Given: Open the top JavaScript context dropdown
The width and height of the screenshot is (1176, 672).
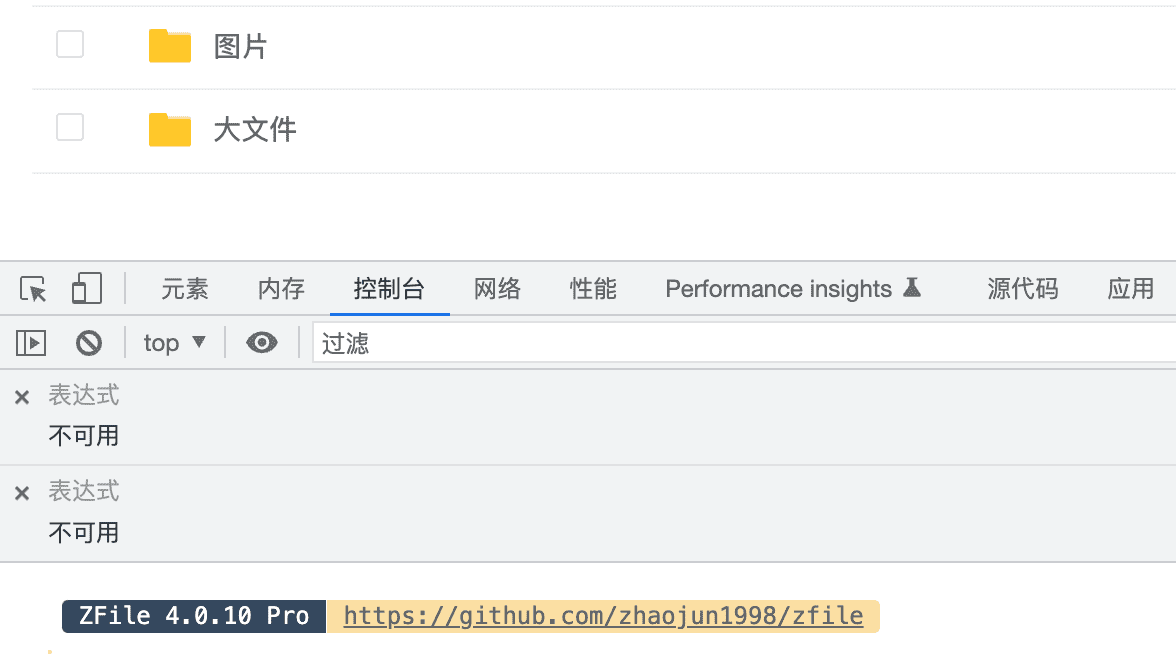Looking at the screenshot, I should pos(174,343).
